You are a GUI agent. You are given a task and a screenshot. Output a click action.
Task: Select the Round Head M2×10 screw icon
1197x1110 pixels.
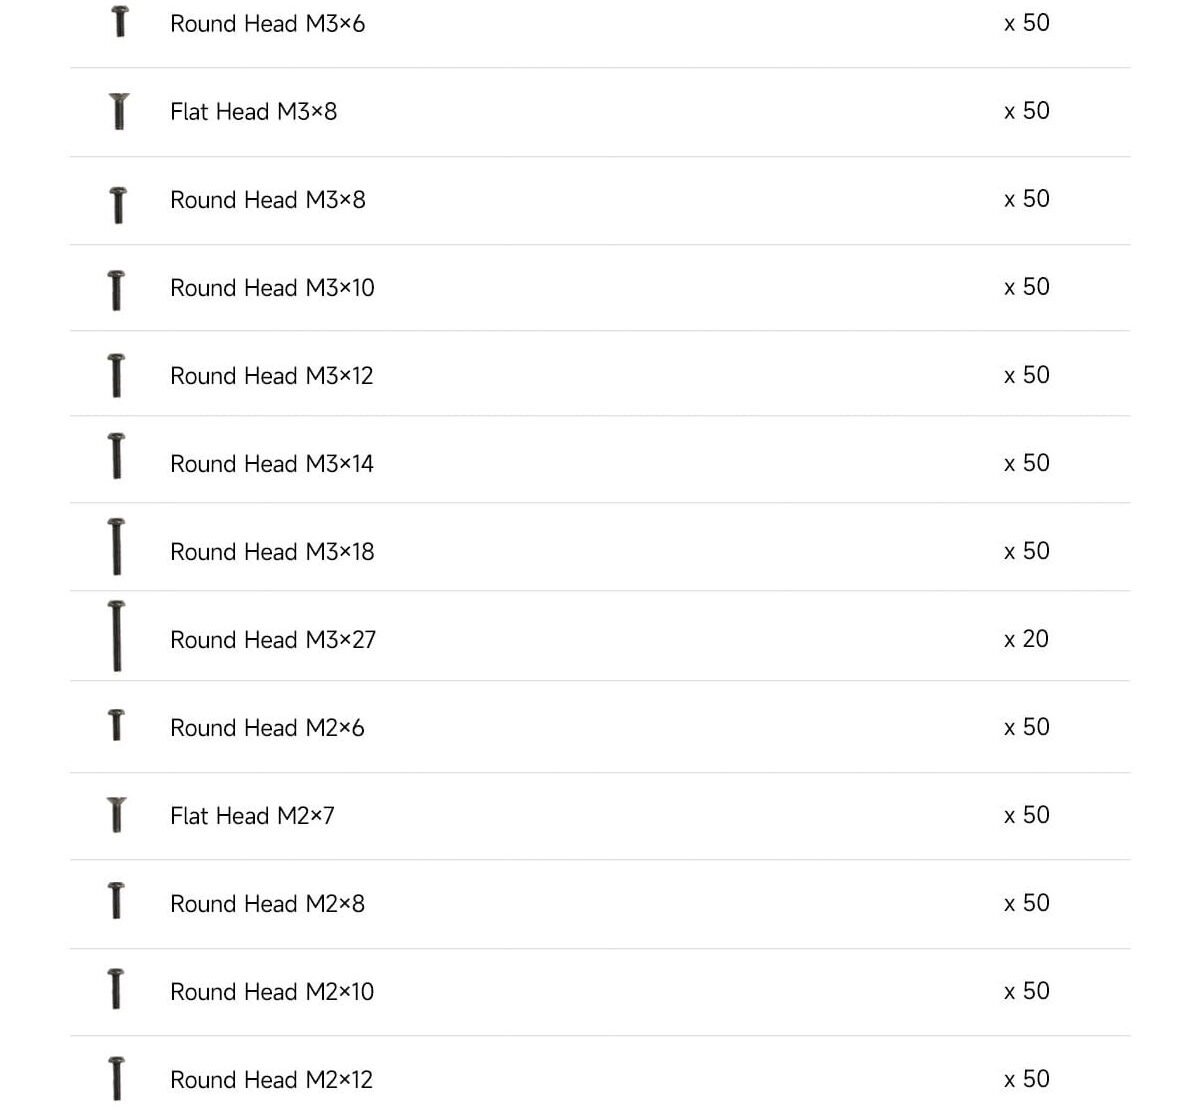pos(116,988)
